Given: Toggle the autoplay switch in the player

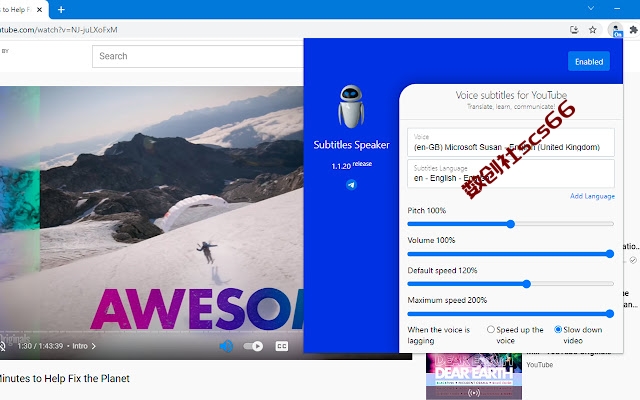Looking at the screenshot, I should point(253,346).
